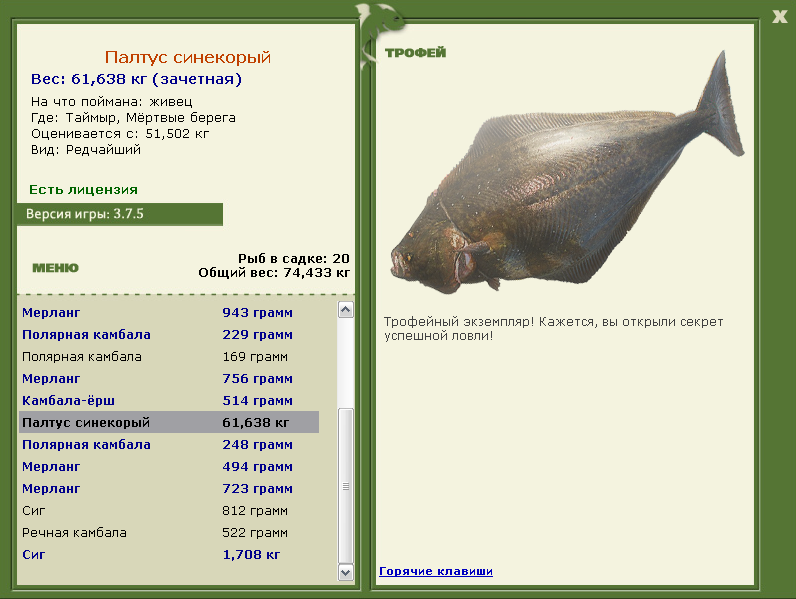Select the Камбала-ёрш 514 грамм row
Screen dimensions: 796x599
pos(169,401)
